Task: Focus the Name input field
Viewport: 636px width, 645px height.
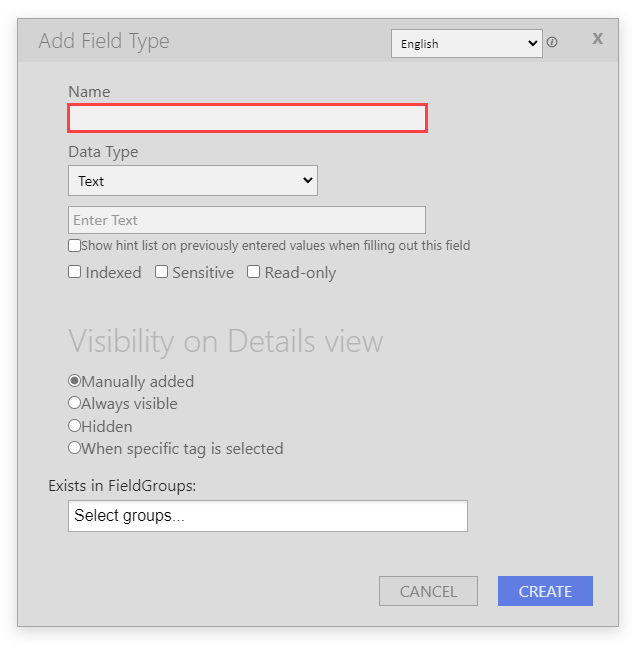Action: tap(248, 118)
